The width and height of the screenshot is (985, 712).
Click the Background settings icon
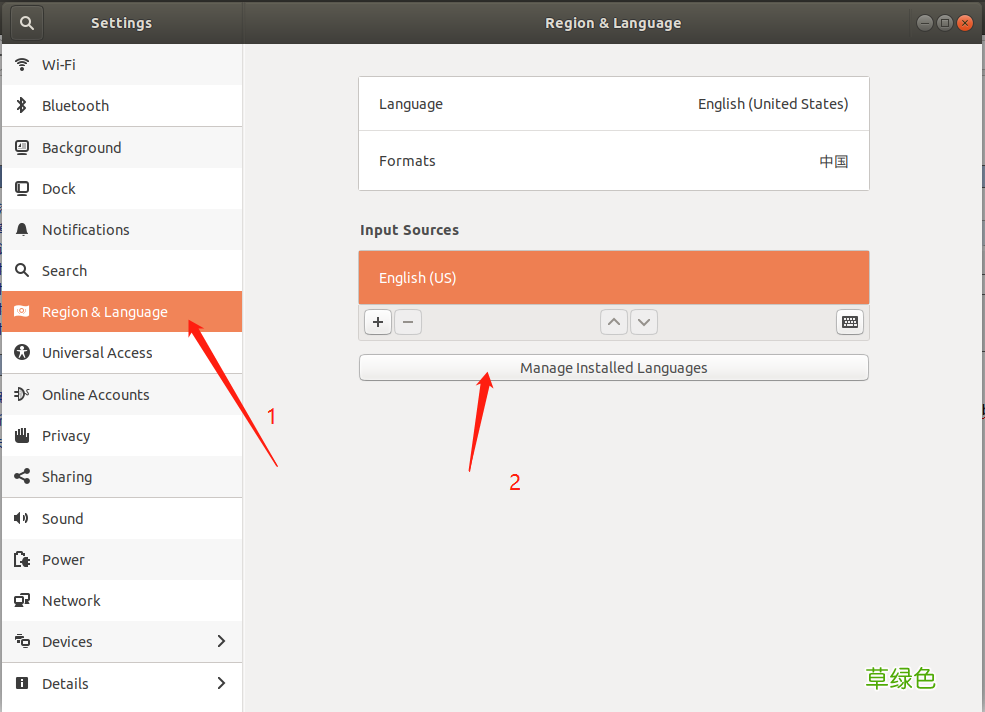[22, 147]
